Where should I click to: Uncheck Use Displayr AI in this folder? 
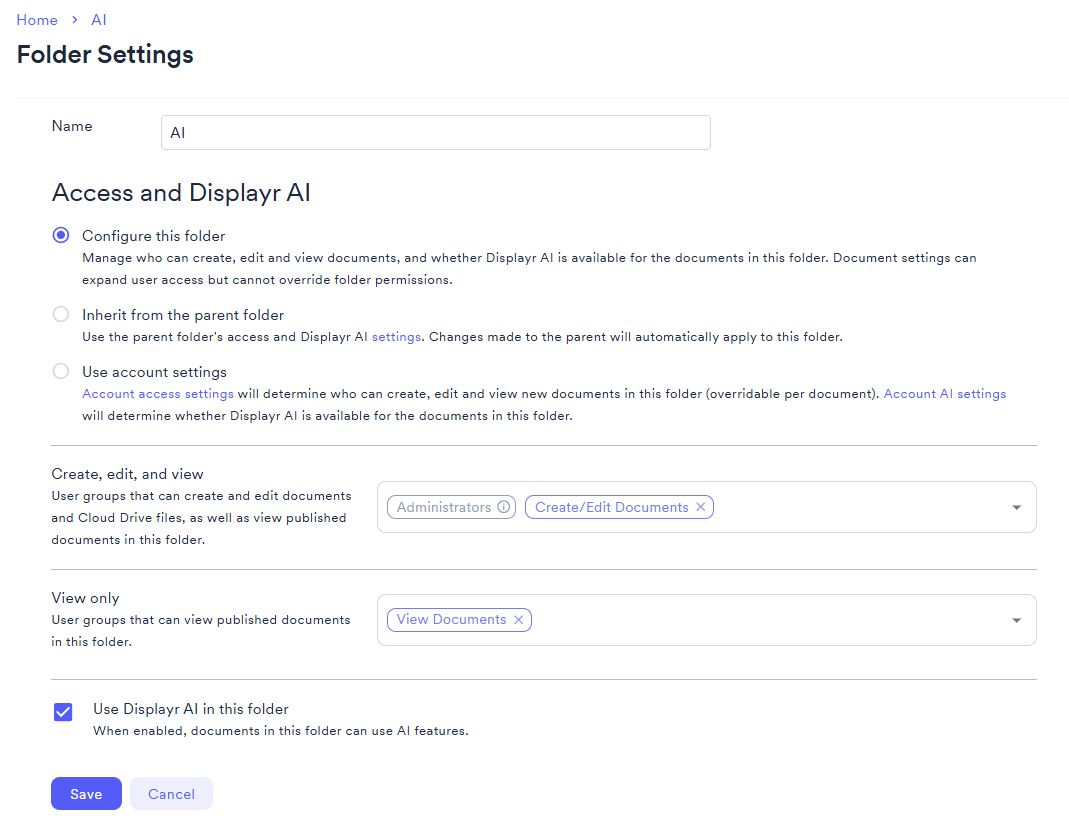tap(63, 712)
